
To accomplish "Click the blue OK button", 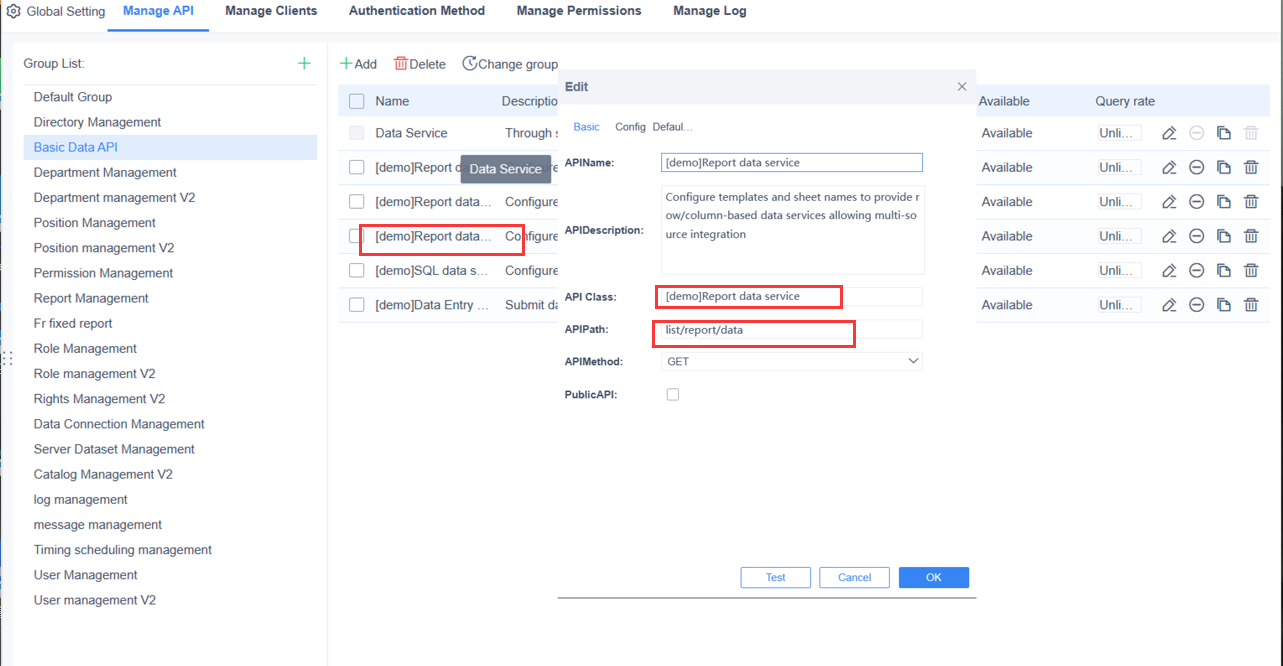I will 933,577.
